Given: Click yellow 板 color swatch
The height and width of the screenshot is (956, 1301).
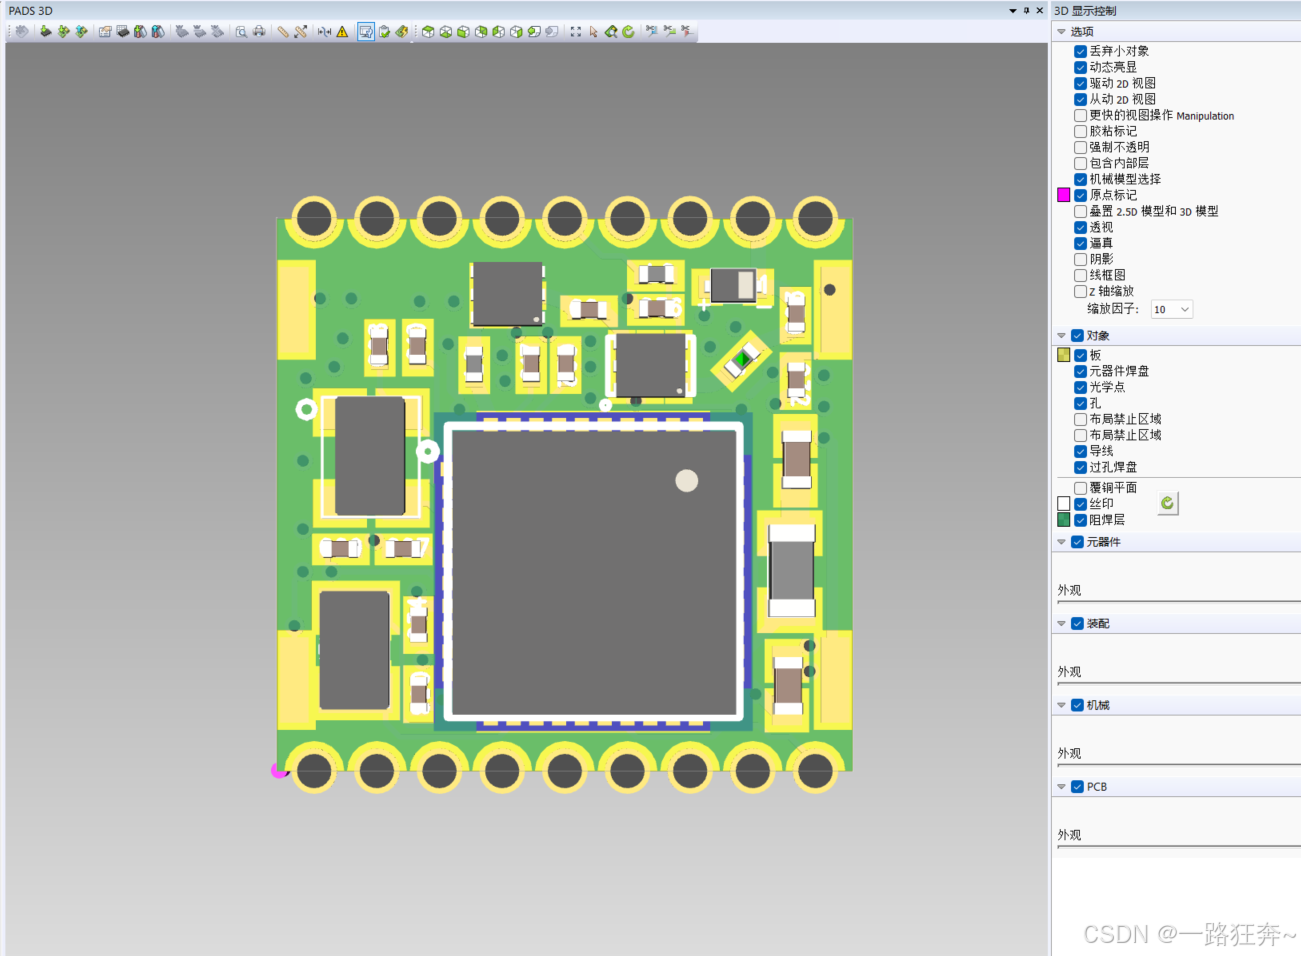Looking at the screenshot, I should (1064, 355).
